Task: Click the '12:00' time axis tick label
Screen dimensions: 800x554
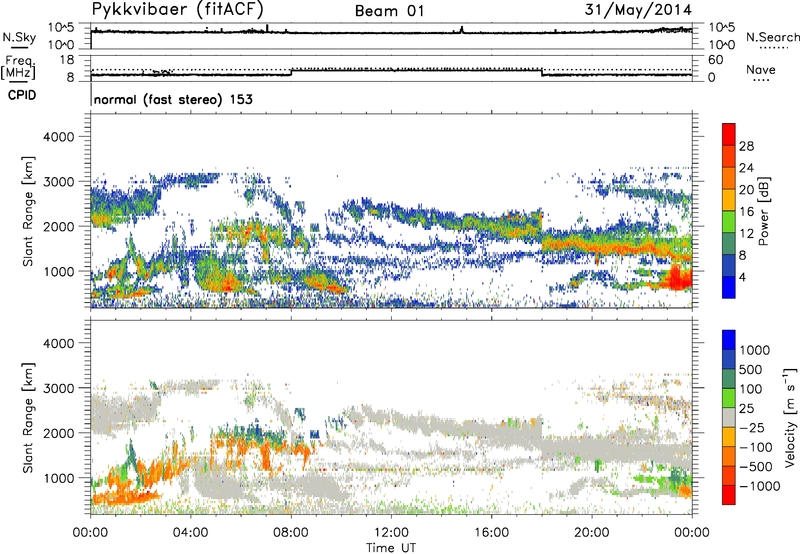Action: [391, 533]
